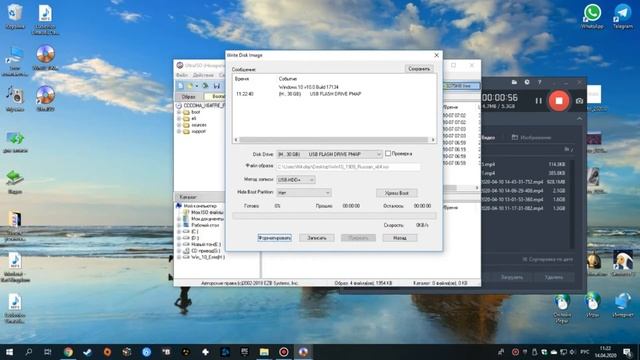Open the recorder help question mark icon
Screen dimensions: 640x360
pos(540,82)
